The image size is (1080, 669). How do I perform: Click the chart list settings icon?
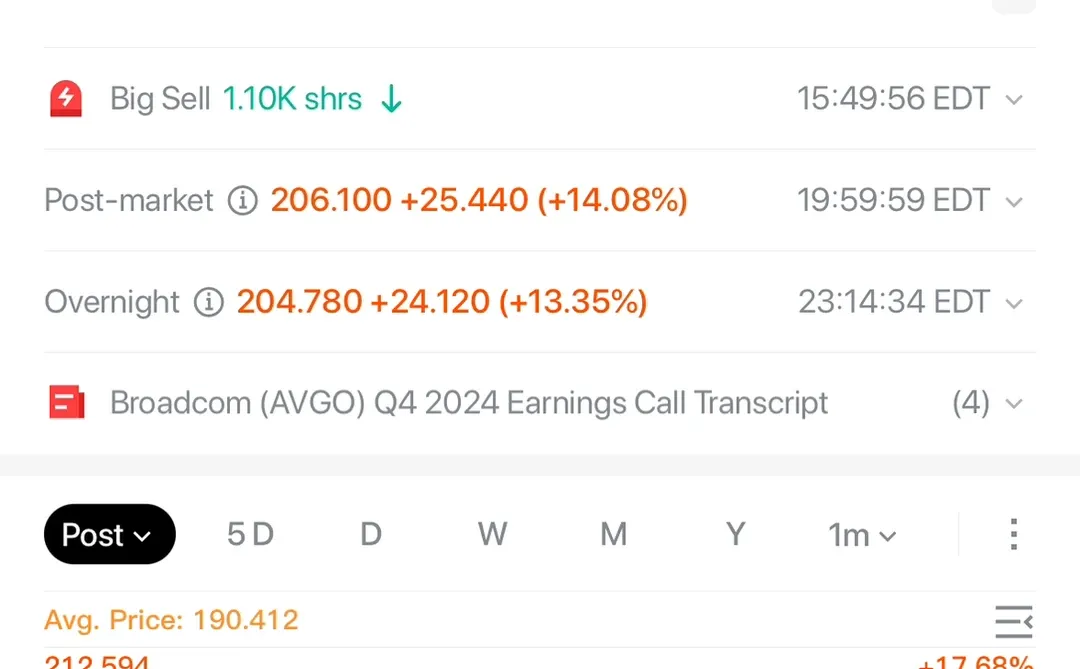point(1013,622)
